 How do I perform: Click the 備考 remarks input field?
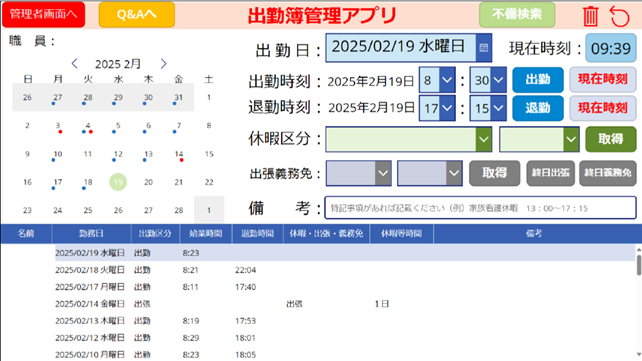480,208
